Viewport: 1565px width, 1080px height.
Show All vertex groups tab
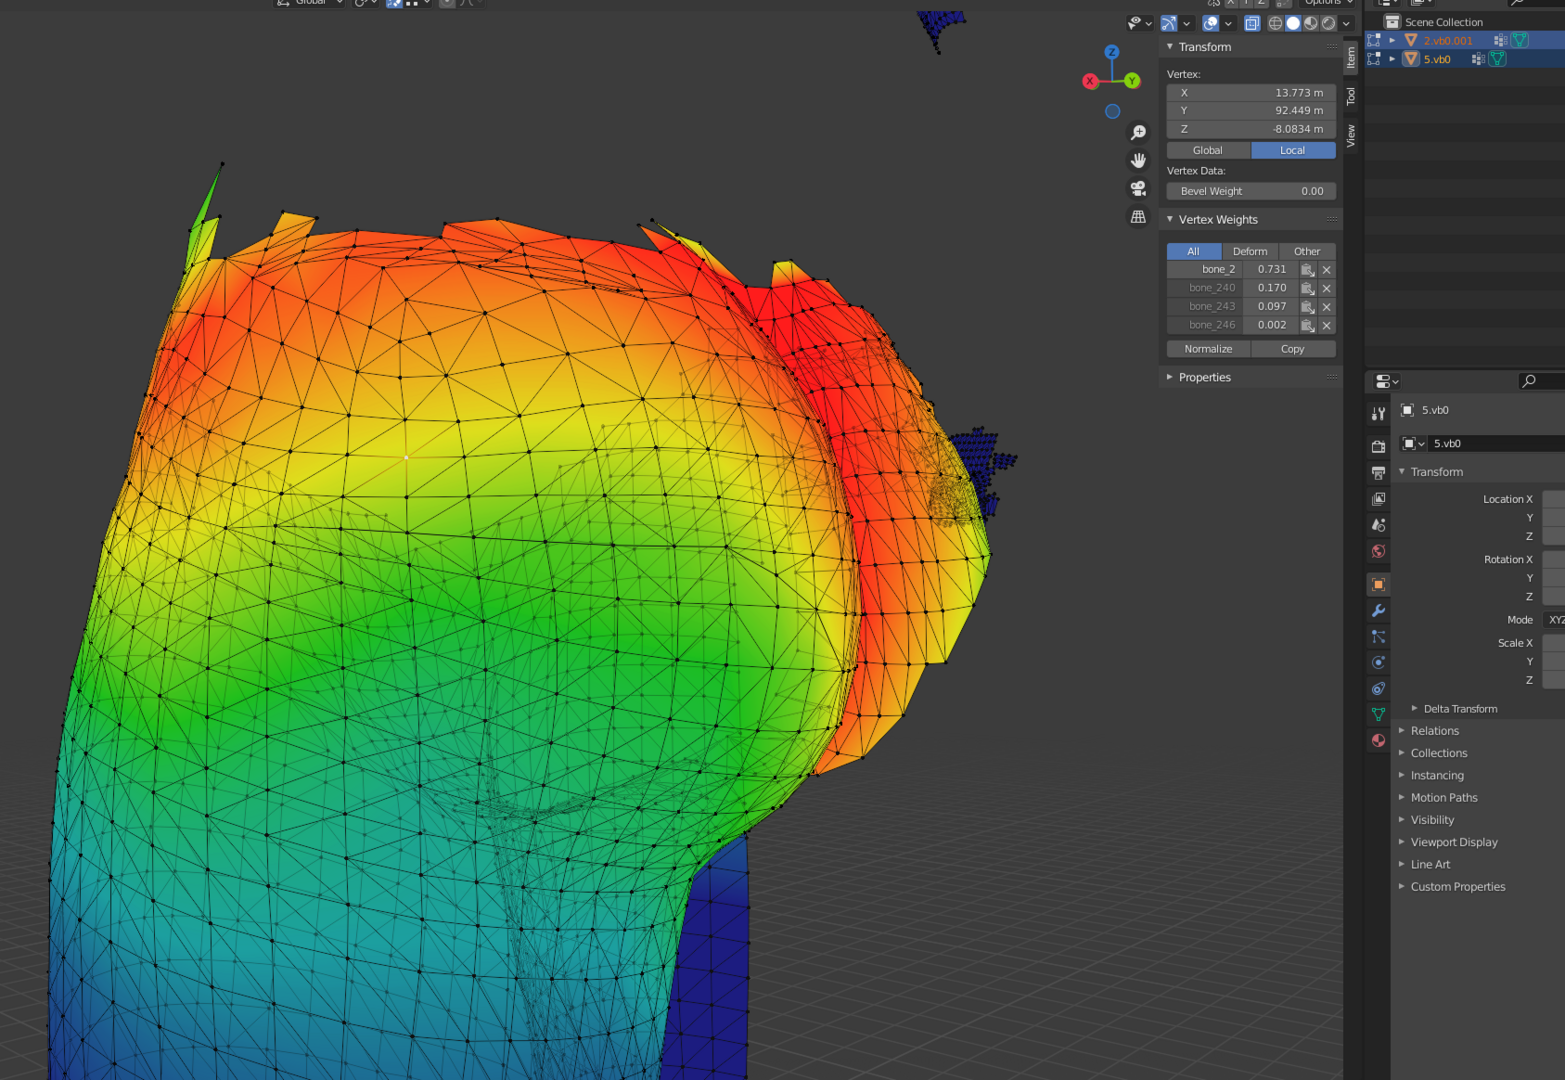click(x=1194, y=251)
